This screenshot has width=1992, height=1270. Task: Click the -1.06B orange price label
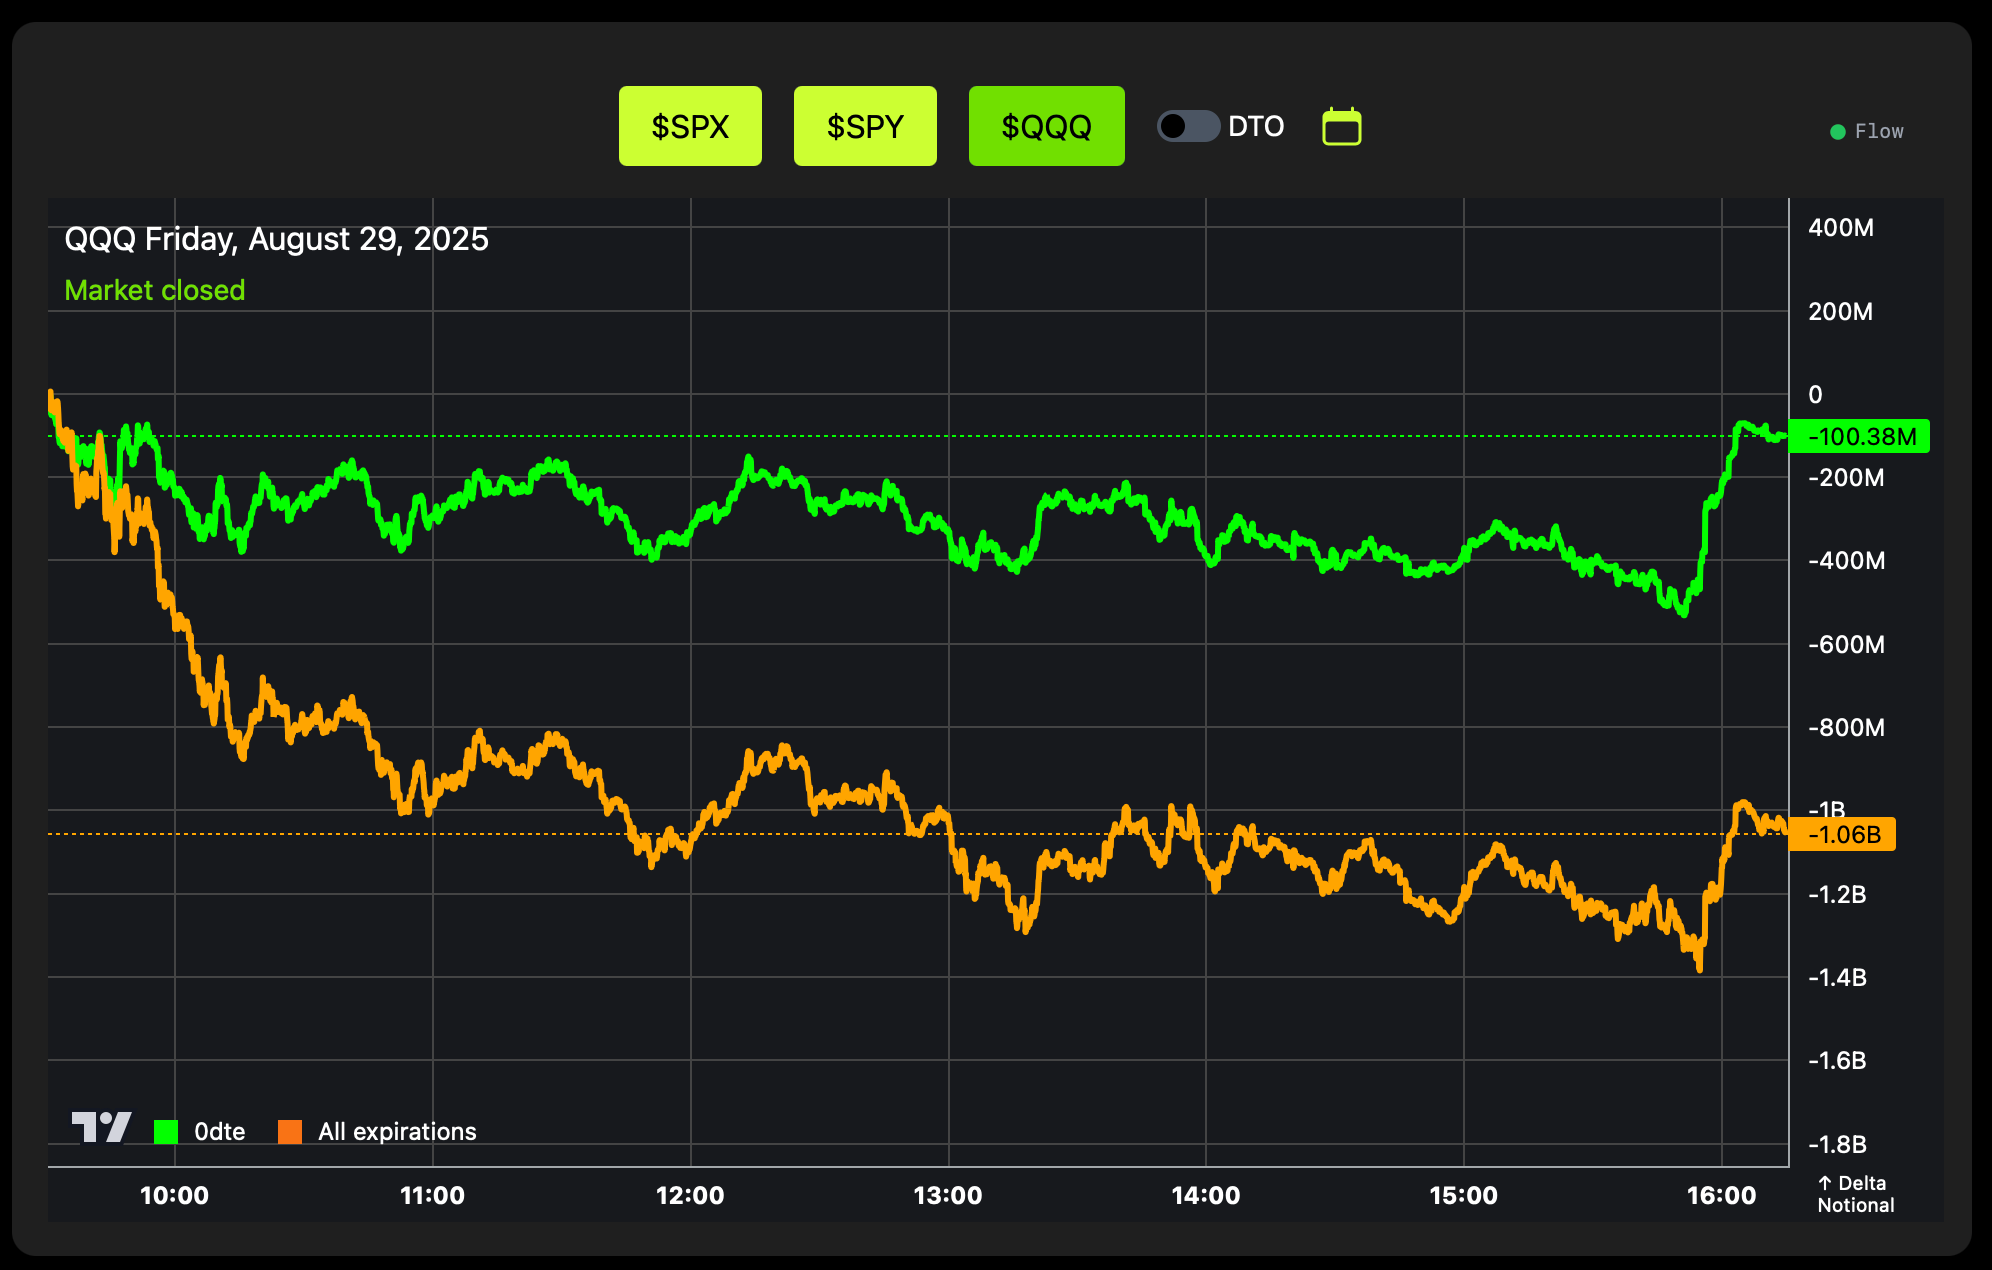[1842, 834]
